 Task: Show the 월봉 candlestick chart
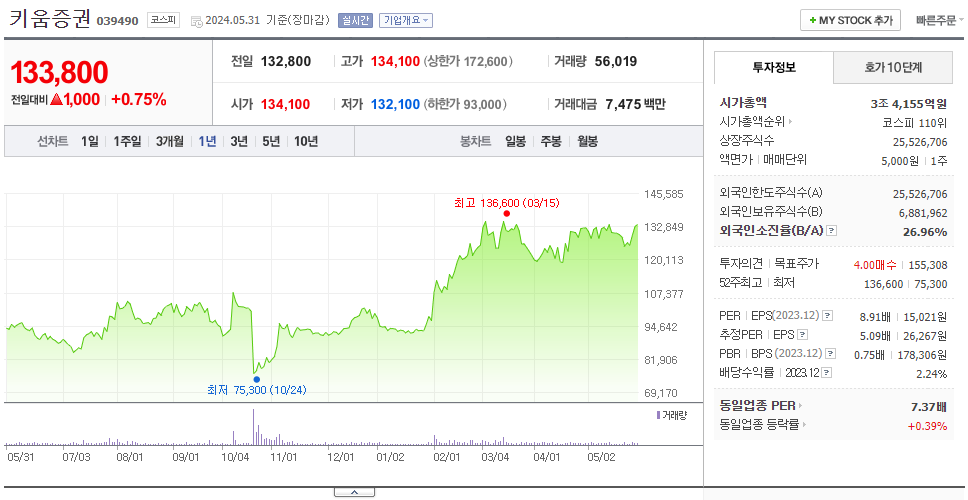(588, 141)
